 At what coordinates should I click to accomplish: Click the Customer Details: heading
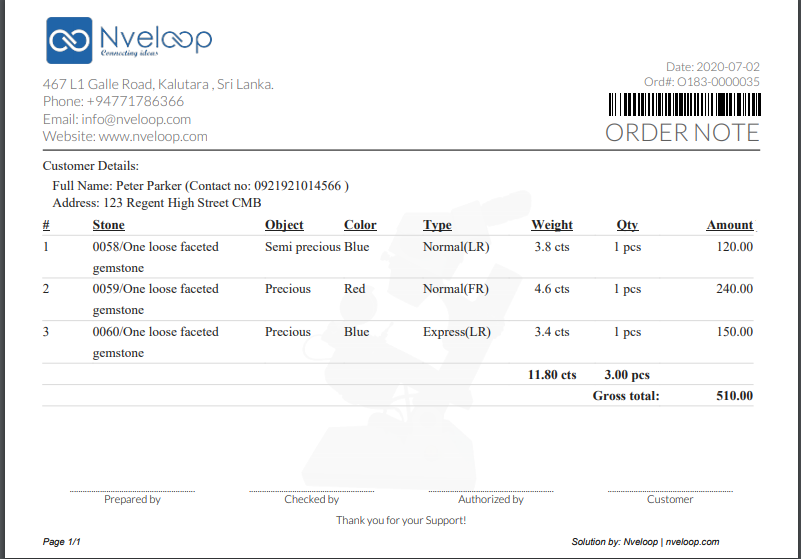pyautogui.click(x=90, y=166)
